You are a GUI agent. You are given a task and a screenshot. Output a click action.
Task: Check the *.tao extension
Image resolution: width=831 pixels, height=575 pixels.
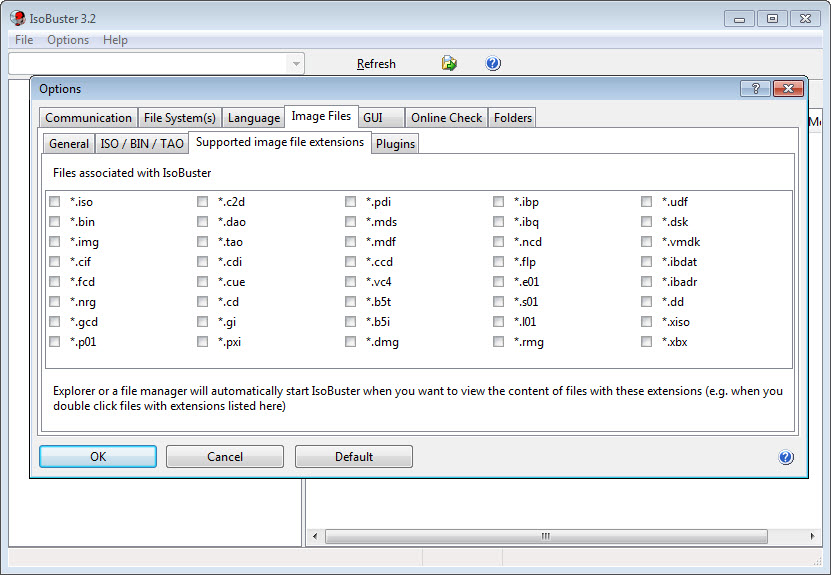tap(202, 242)
